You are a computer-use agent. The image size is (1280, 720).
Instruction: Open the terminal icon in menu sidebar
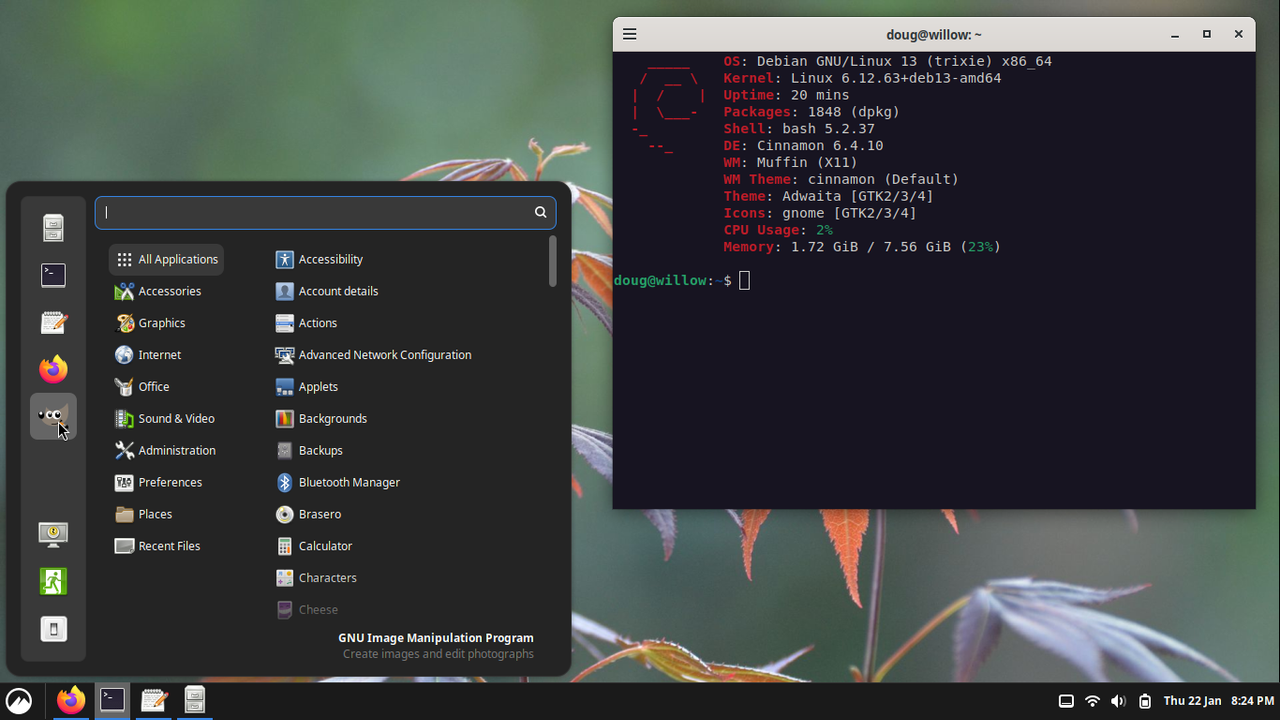click(53, 275)
